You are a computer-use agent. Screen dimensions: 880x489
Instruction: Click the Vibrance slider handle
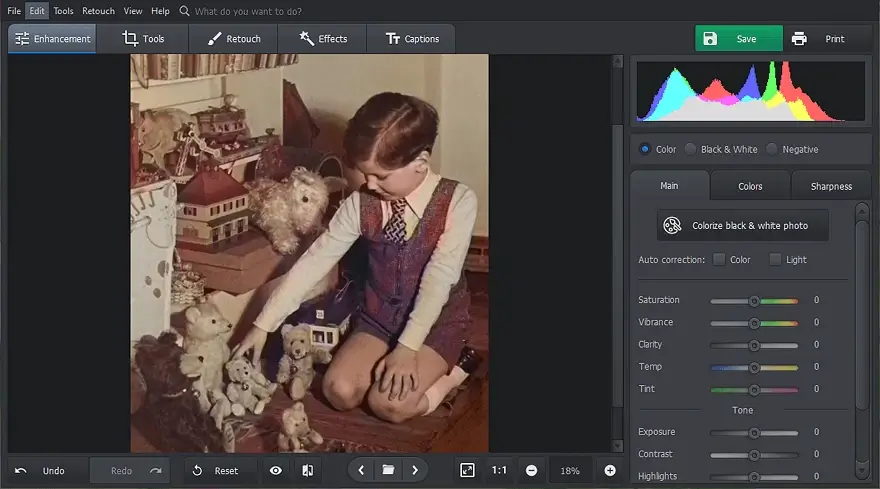pyautogui.click(x=754, y=323)
